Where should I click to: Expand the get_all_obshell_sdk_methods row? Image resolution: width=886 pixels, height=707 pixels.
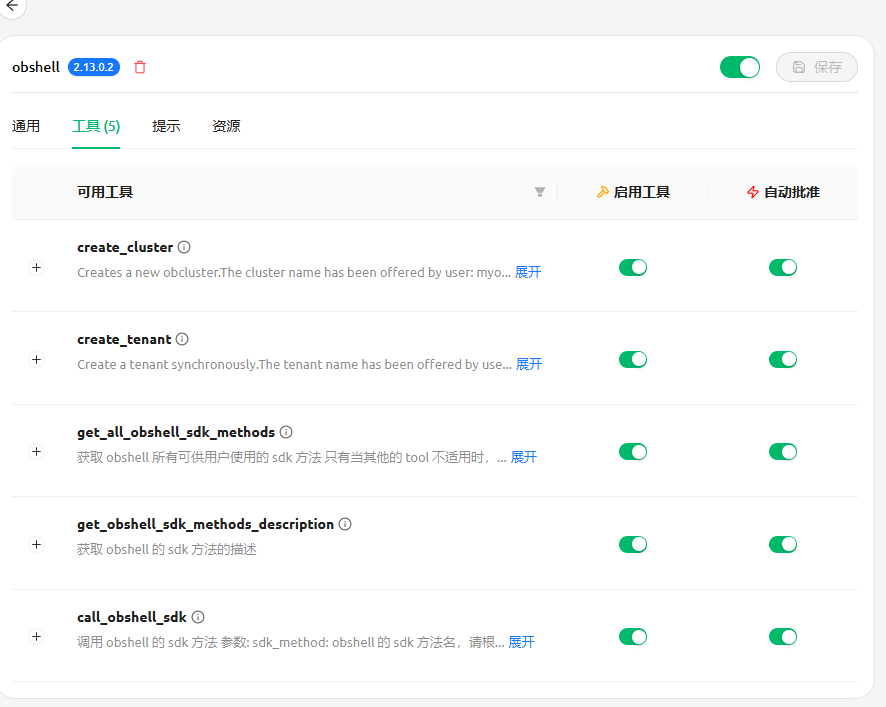pyautogui.click(x=37, y=452)
